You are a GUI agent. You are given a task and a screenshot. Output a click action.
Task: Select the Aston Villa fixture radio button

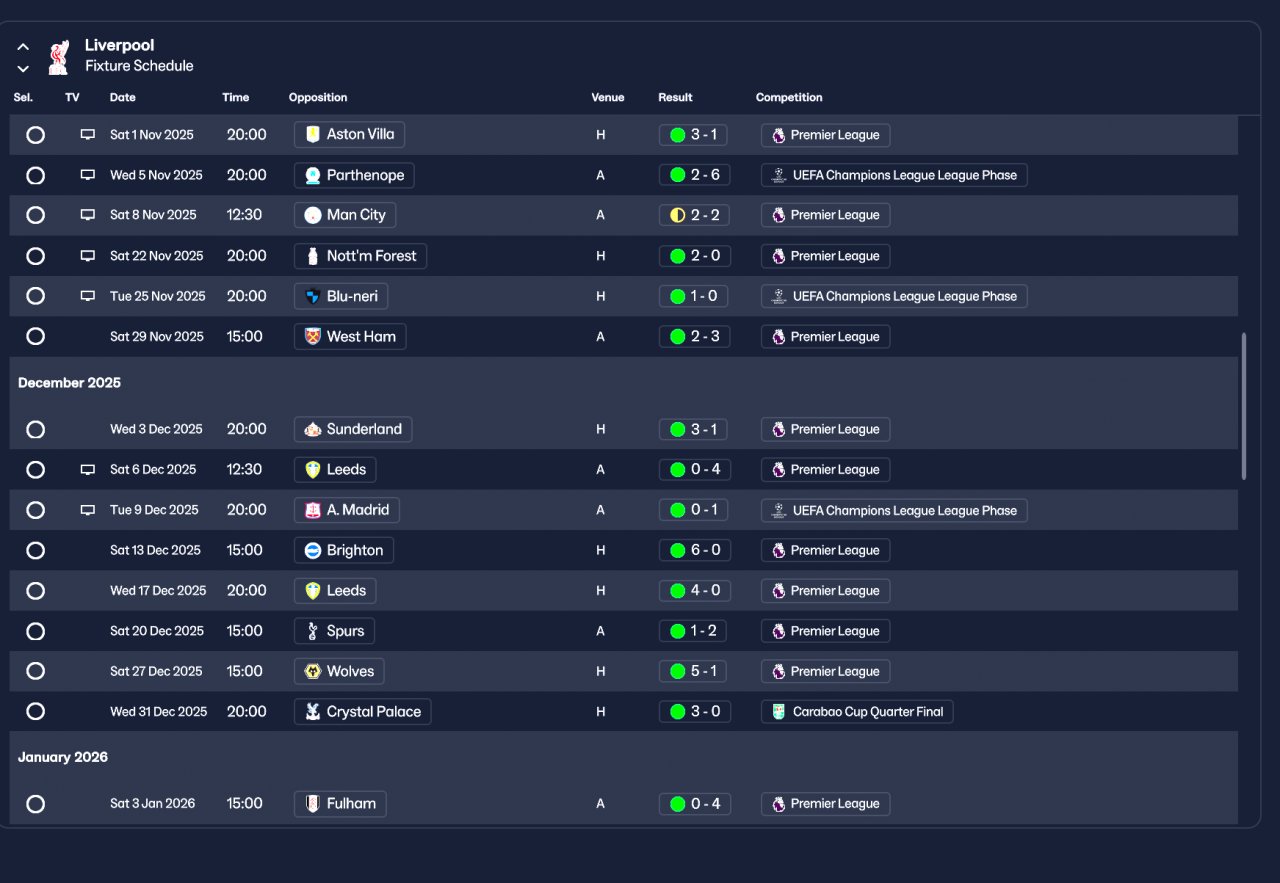point(35,135)
